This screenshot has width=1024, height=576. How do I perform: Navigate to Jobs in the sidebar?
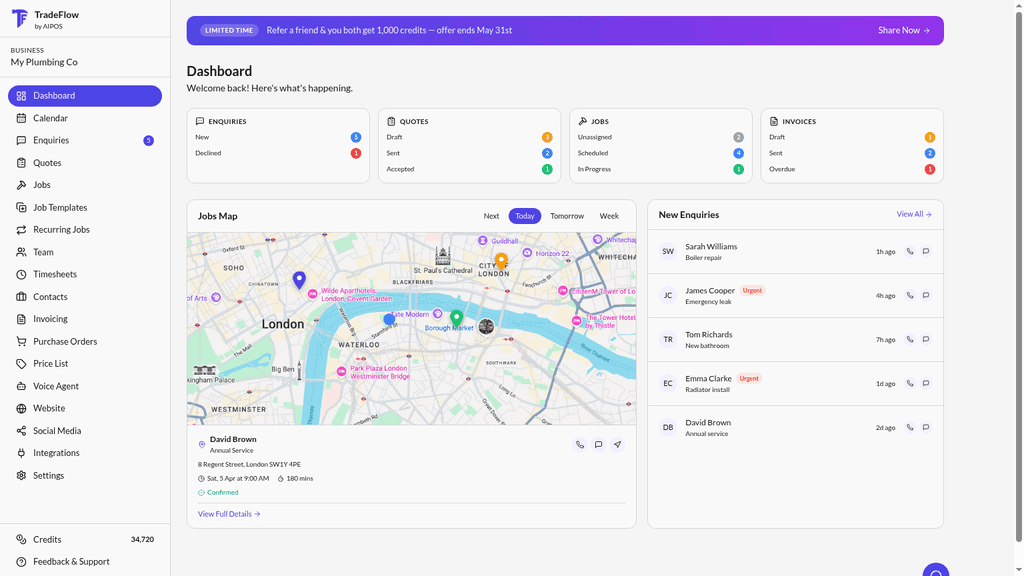pos(85,185)
